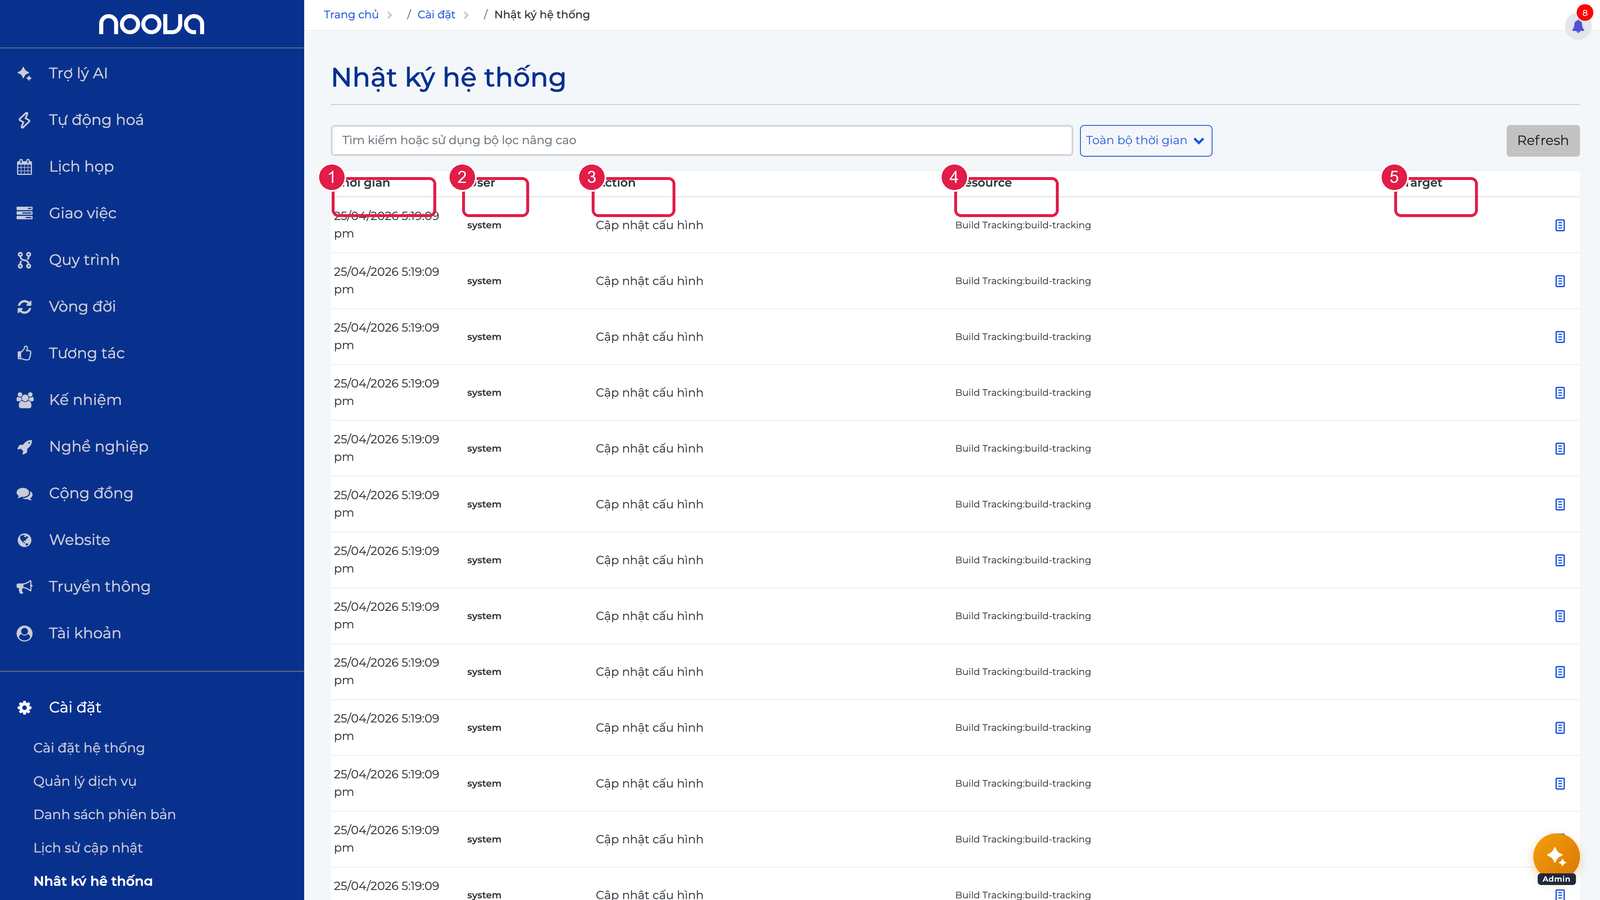Screen dimensions: 1600x900
Task: Click the Nghề nghiệp rocket icon
Action: (x=25, y=447)
